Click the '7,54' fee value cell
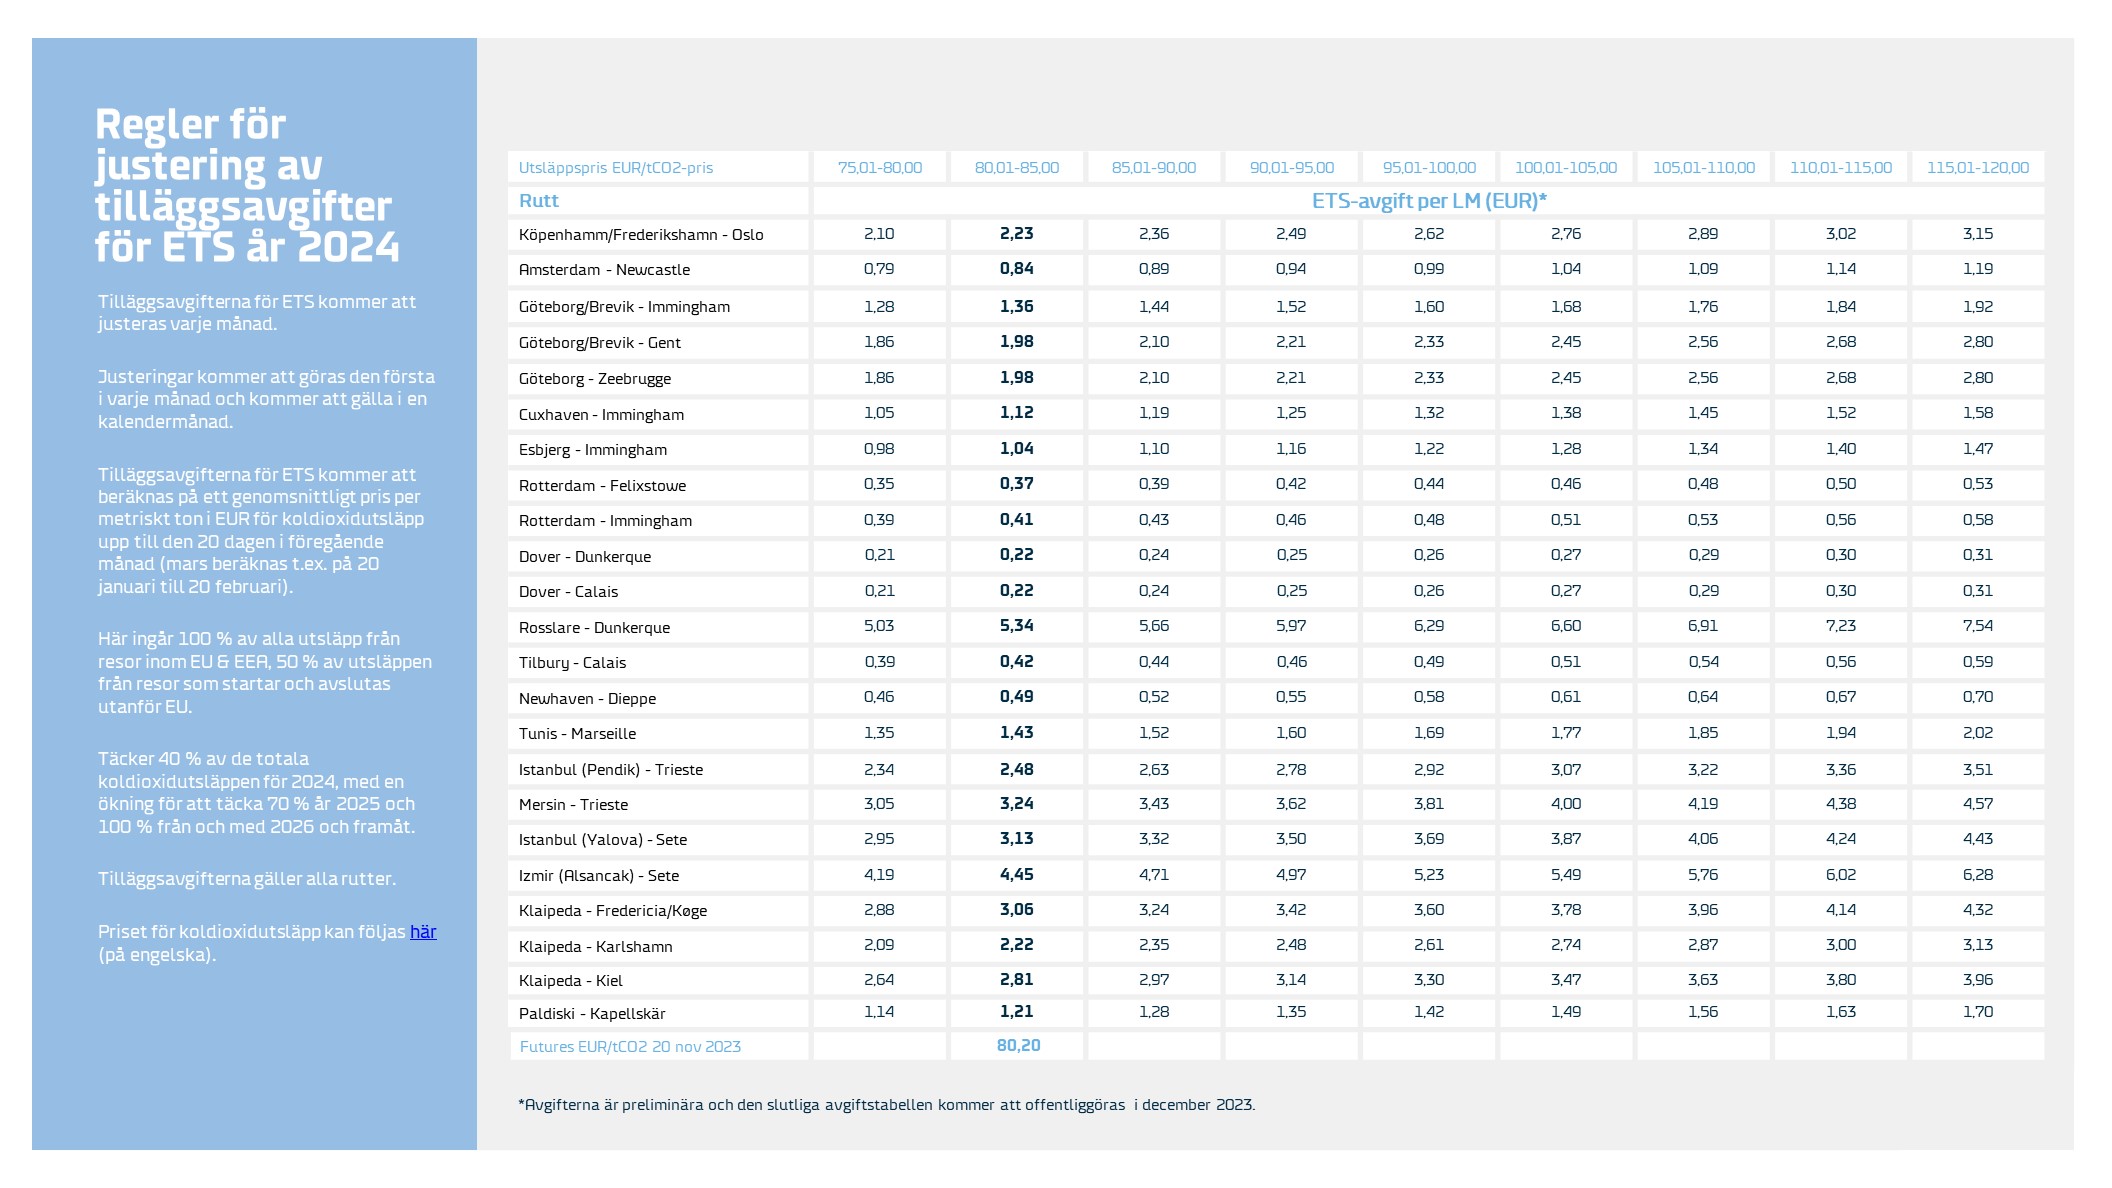 [x=1977, y=626]
